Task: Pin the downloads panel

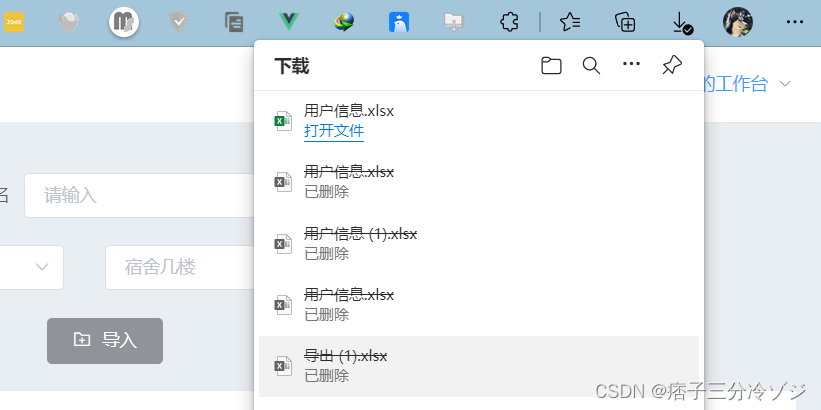Action: click(x=672, y=65)
